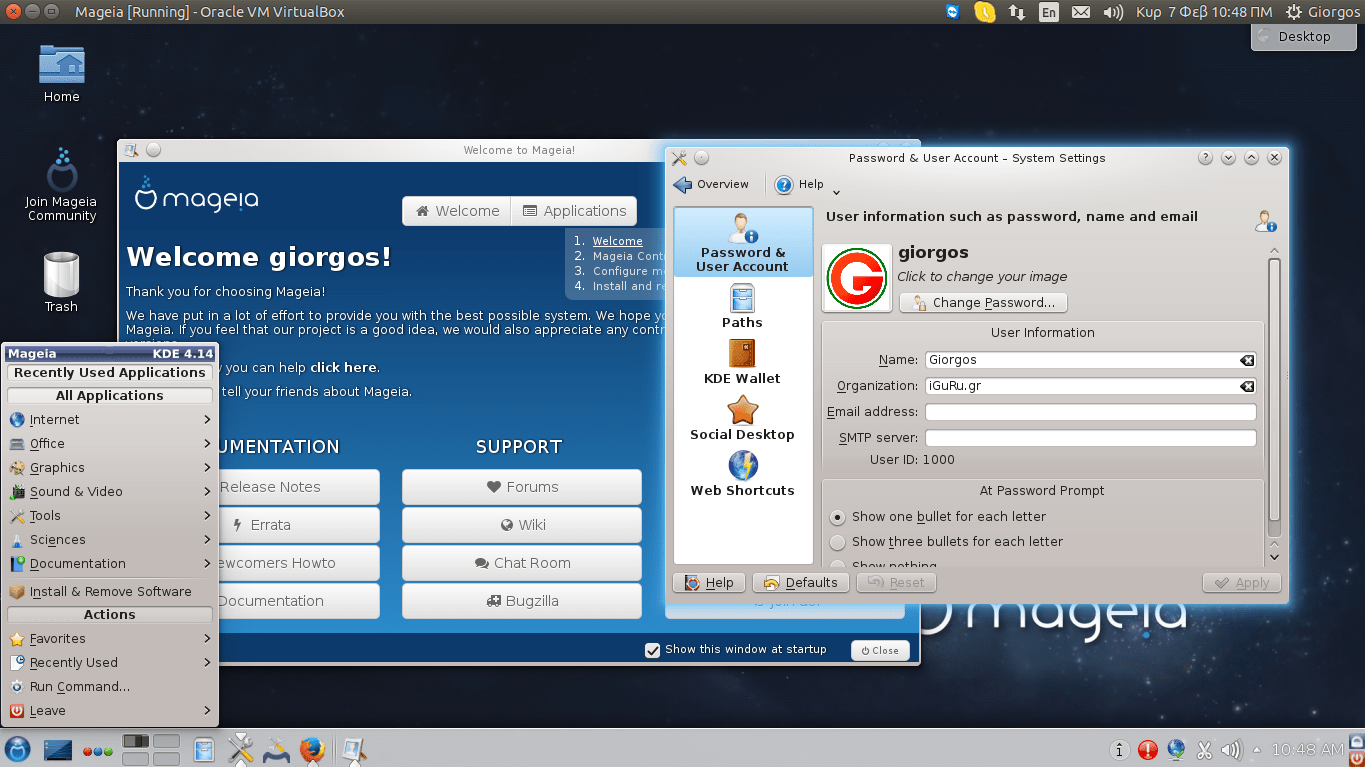Open the Web Shortcuts settings module
The width and height of the screenshot is (1365, 767).
742,474
